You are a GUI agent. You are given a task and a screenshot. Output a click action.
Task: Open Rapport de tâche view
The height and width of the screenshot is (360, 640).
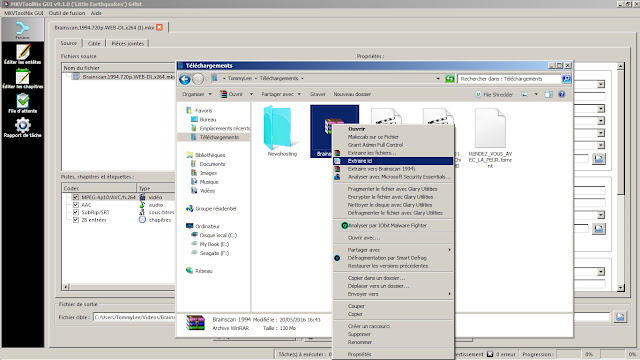[x=22, y=127]
